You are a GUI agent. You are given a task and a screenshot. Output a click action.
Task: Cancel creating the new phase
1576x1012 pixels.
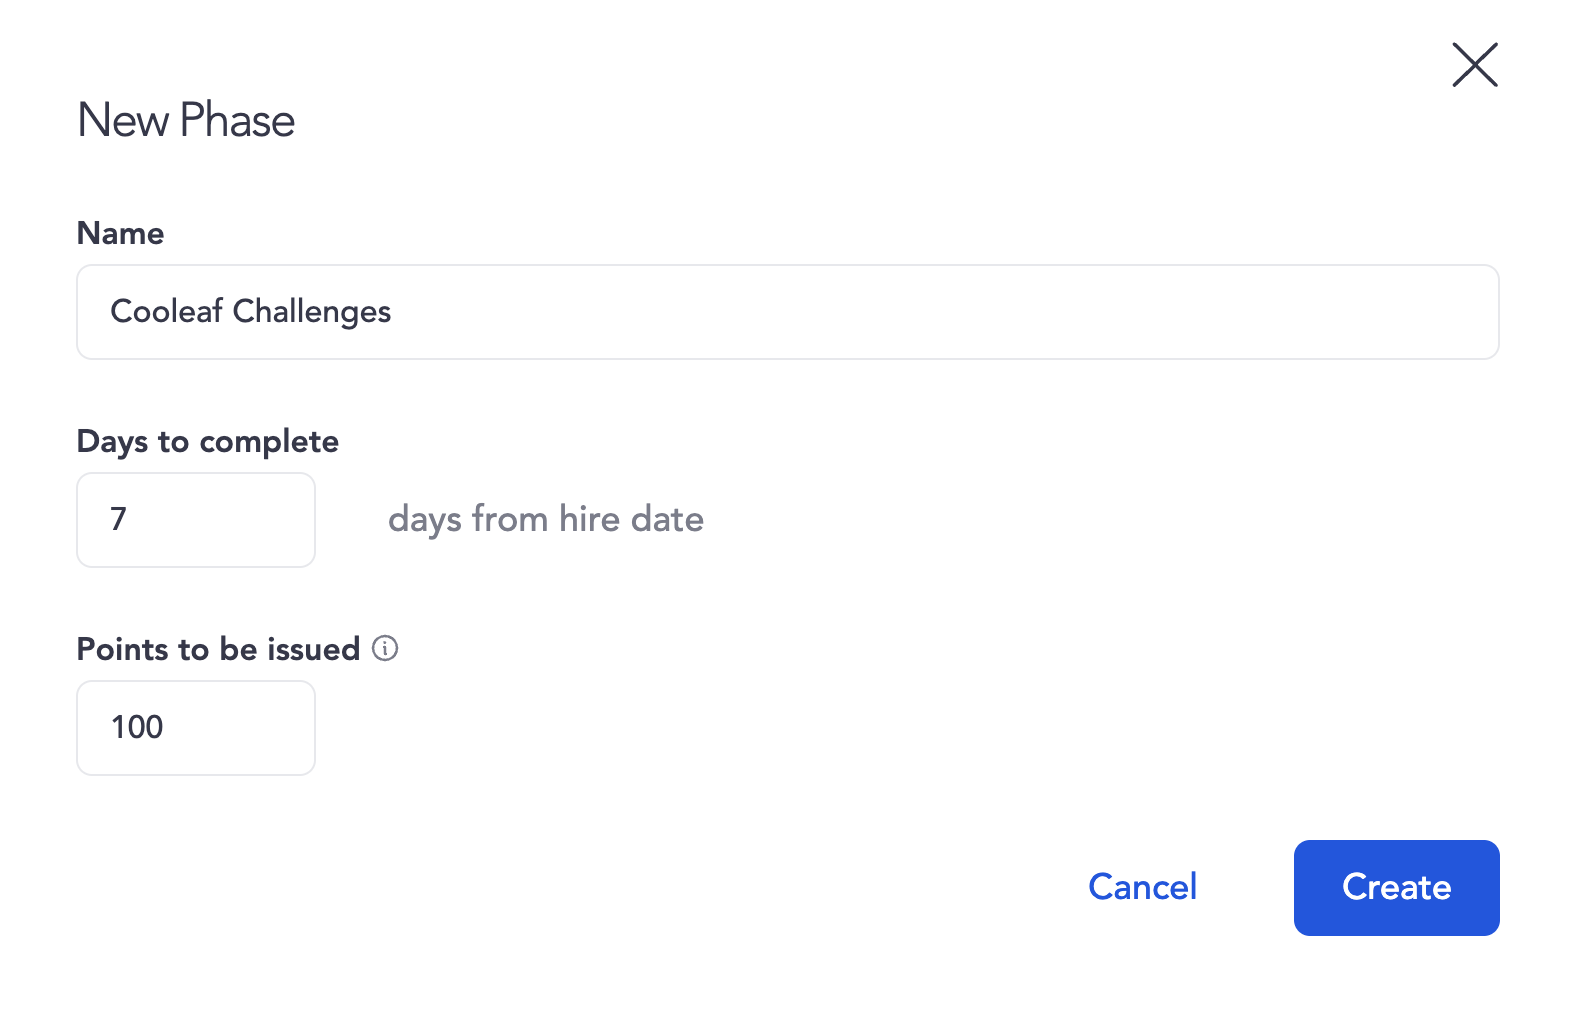(x=1142, y=887)
